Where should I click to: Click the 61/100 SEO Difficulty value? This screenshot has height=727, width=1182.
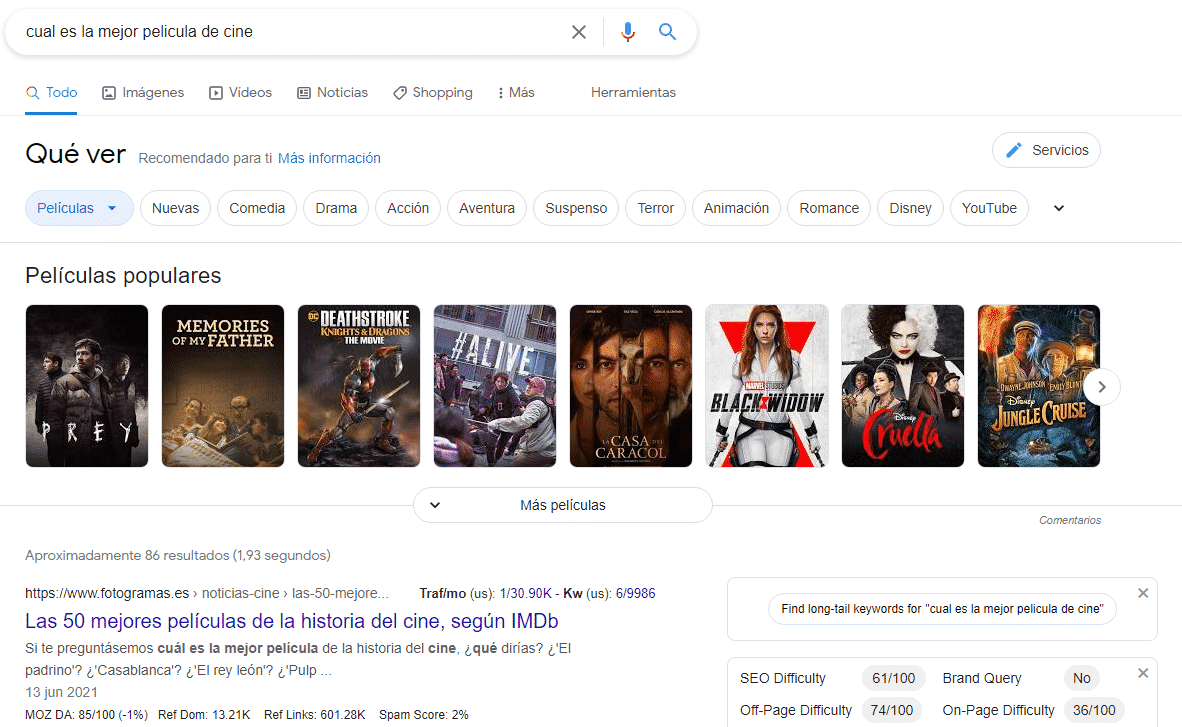tap(893, 678)
